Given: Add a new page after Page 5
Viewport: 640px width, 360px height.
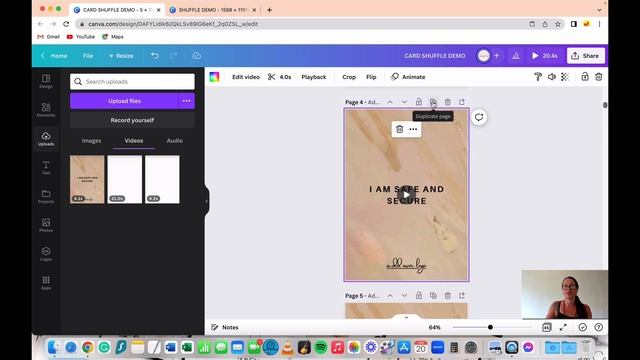Looking at the screenshot, I should tap(462, 296).
